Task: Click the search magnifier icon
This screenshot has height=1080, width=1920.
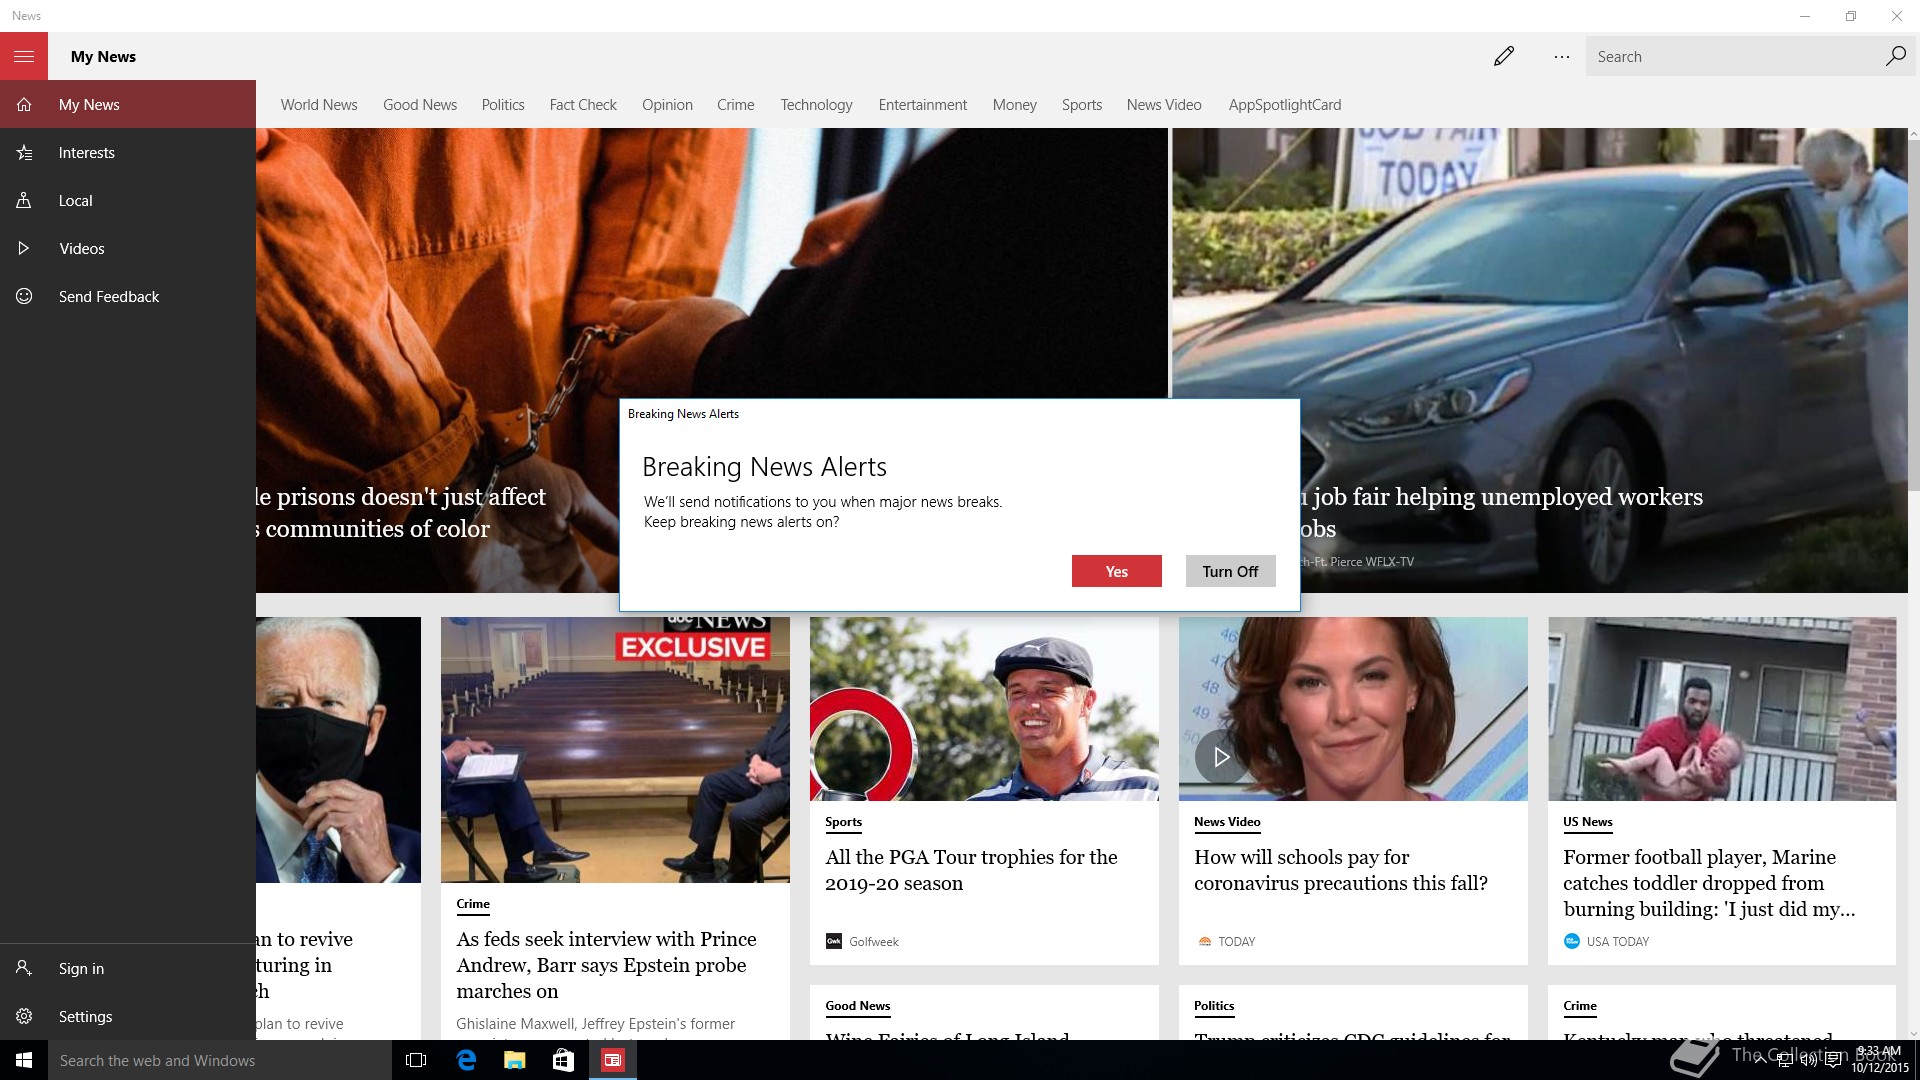Action: point(1895,56)
